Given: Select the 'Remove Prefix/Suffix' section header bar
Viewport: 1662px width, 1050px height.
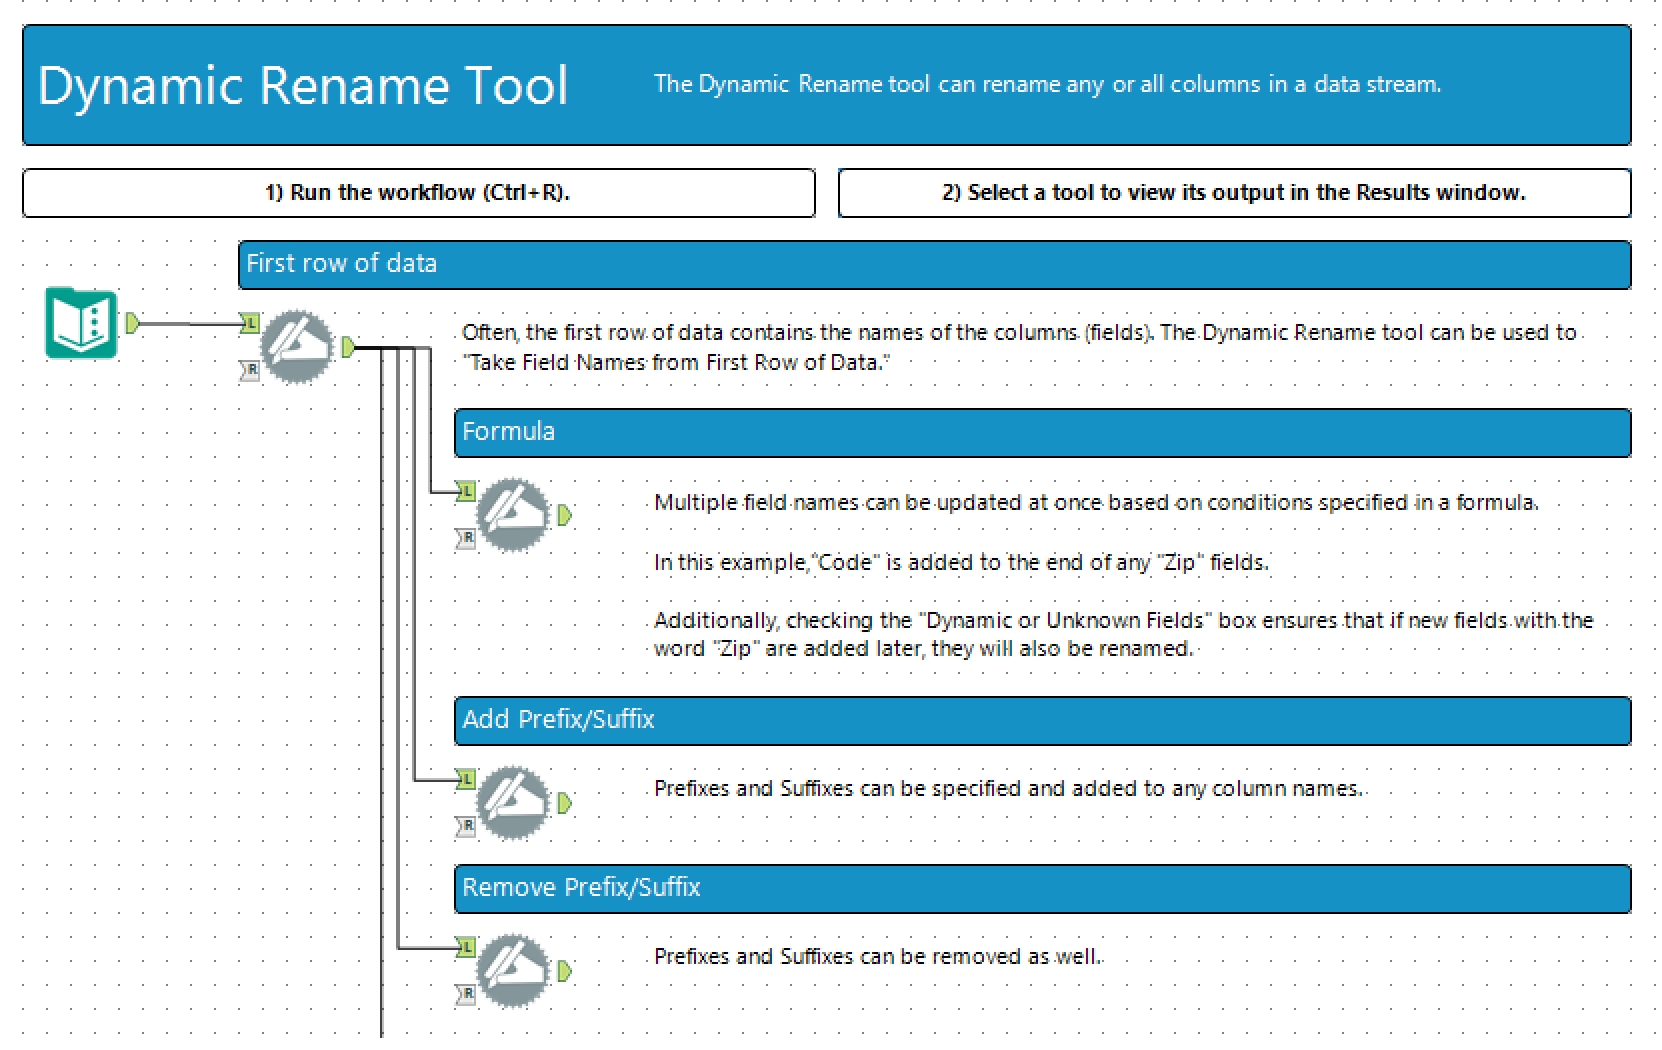Looking at the screenshot, I should tap(1043, 888).
